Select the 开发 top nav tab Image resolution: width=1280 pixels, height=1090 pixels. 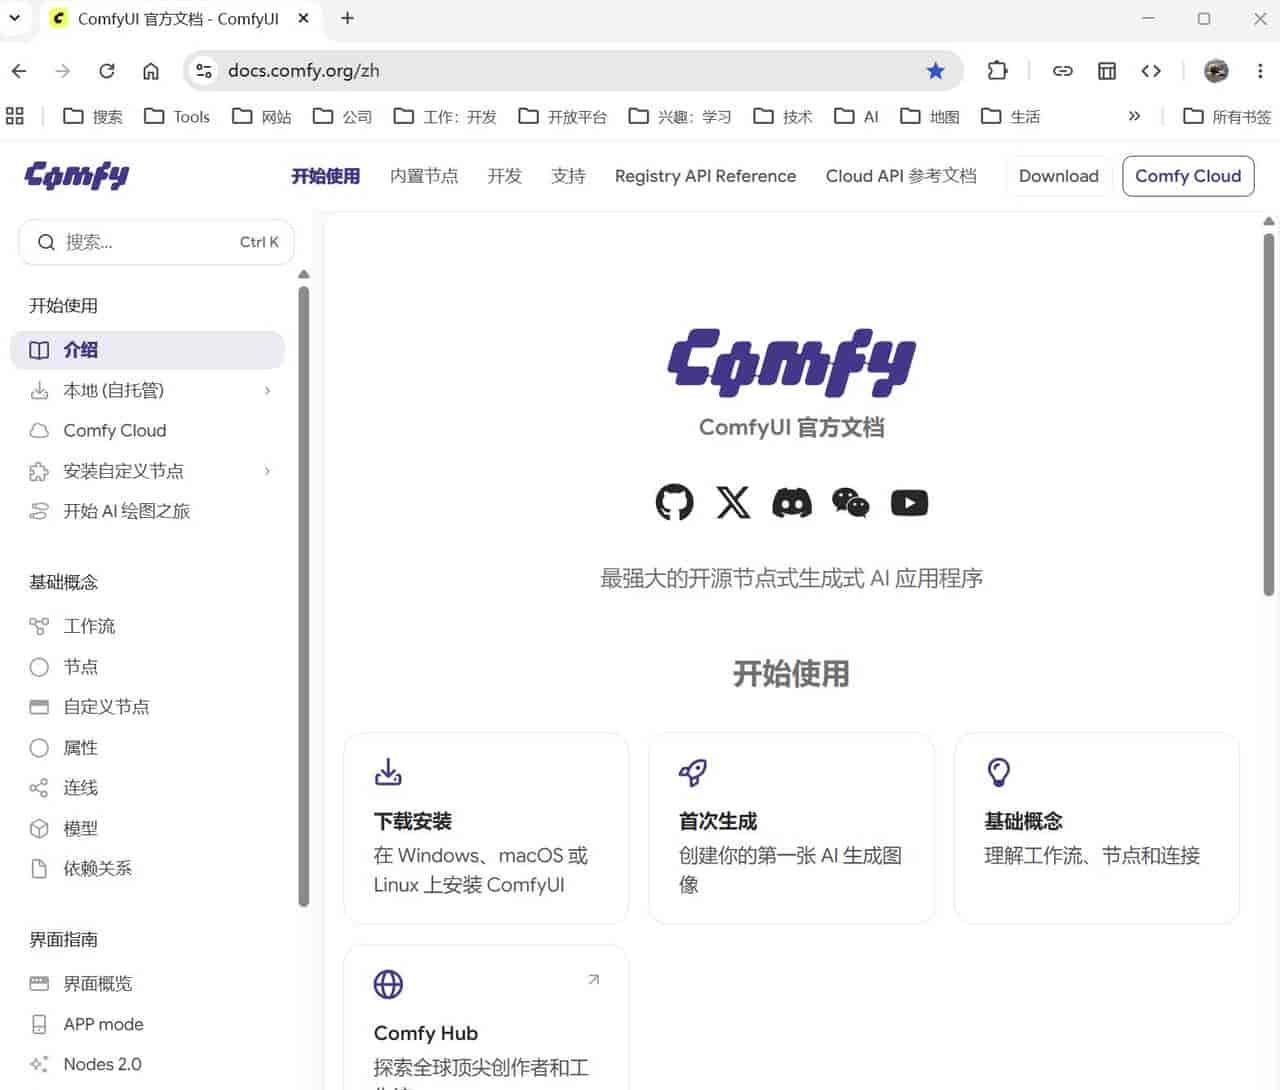504,176
